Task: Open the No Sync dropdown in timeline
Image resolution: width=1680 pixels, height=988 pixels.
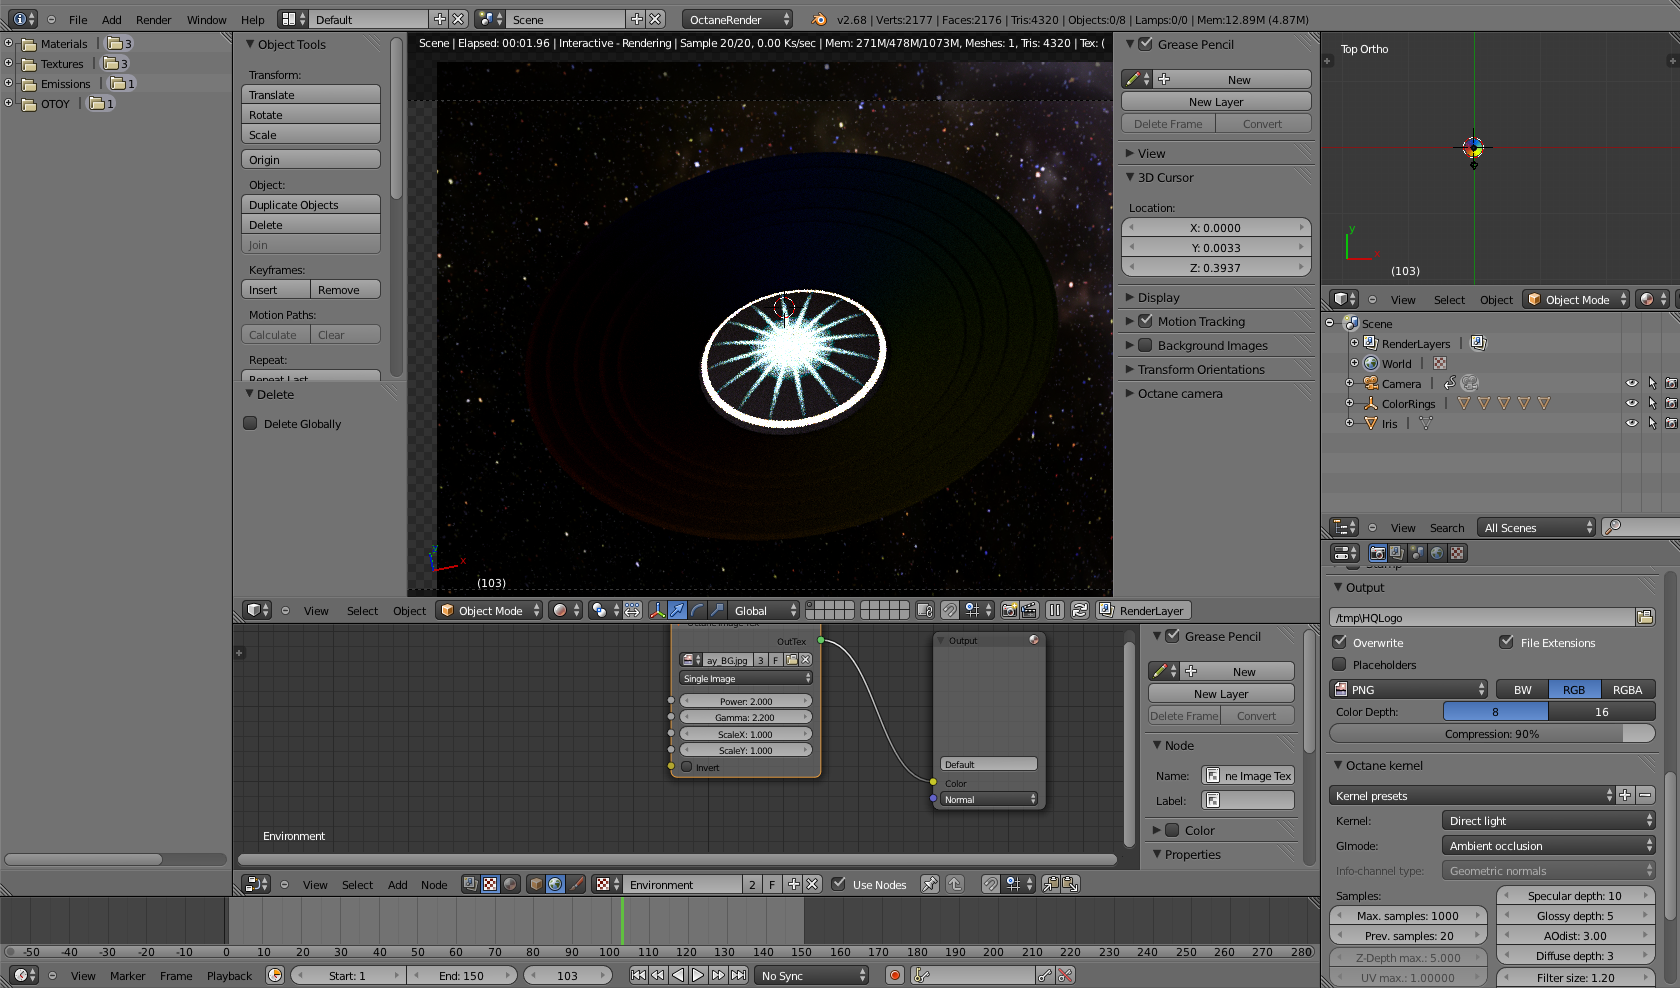Action: pos(812,975)
